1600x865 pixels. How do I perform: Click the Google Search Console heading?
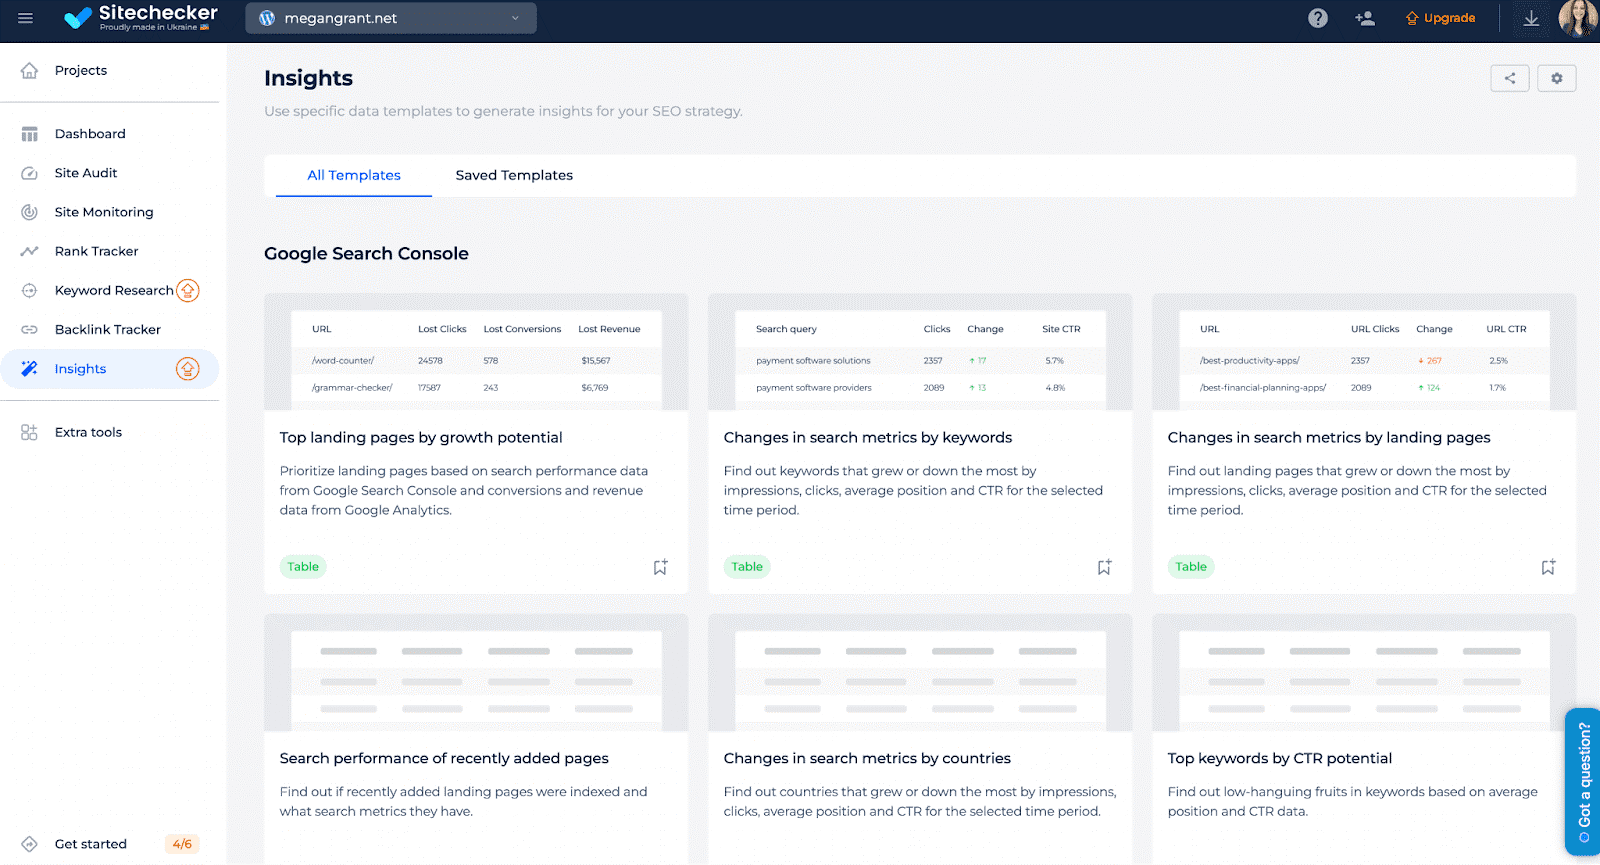coord(366,253)
